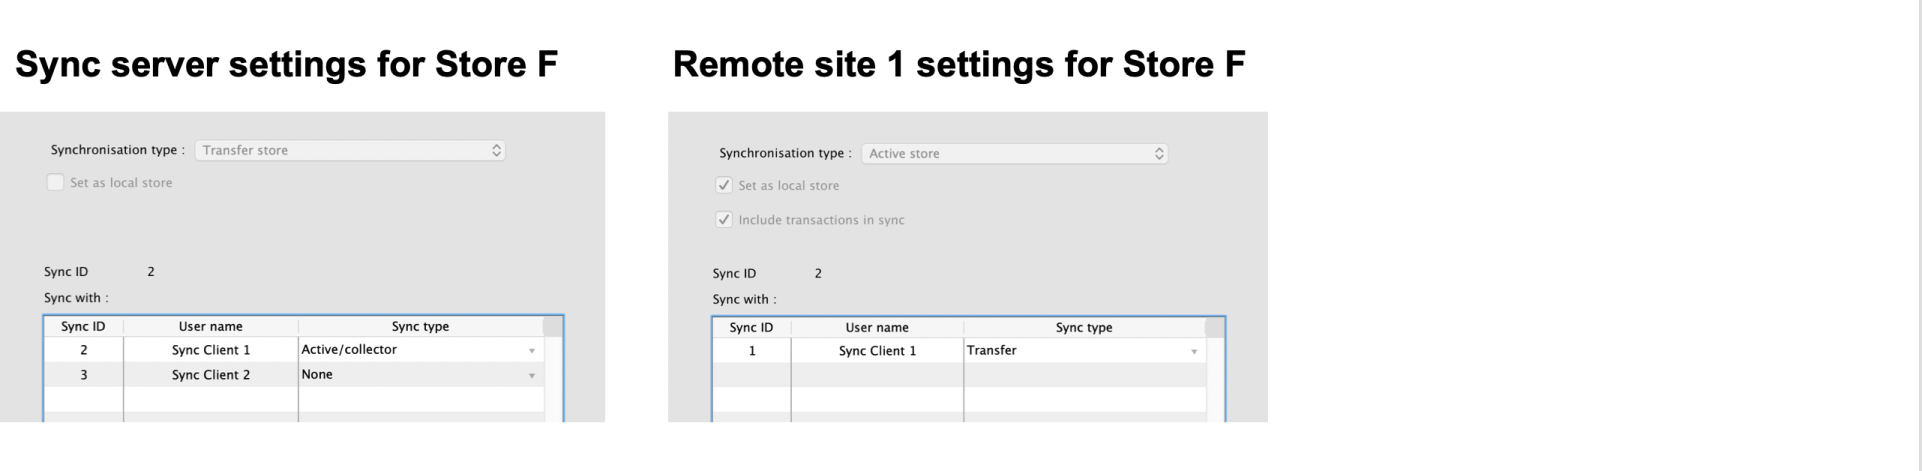
Task: Click Sync type column header in server table
Action: pyautogui.click(x=420, y=327)
